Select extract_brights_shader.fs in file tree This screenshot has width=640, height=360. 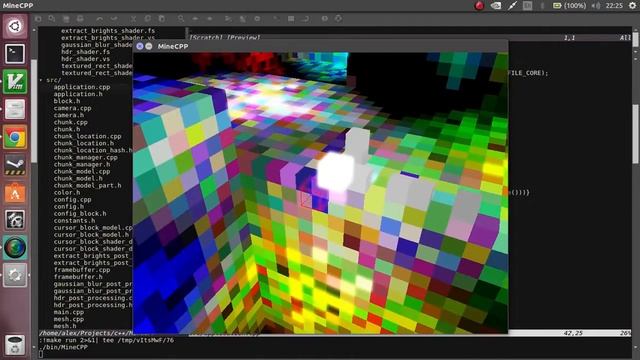point(108,31)
